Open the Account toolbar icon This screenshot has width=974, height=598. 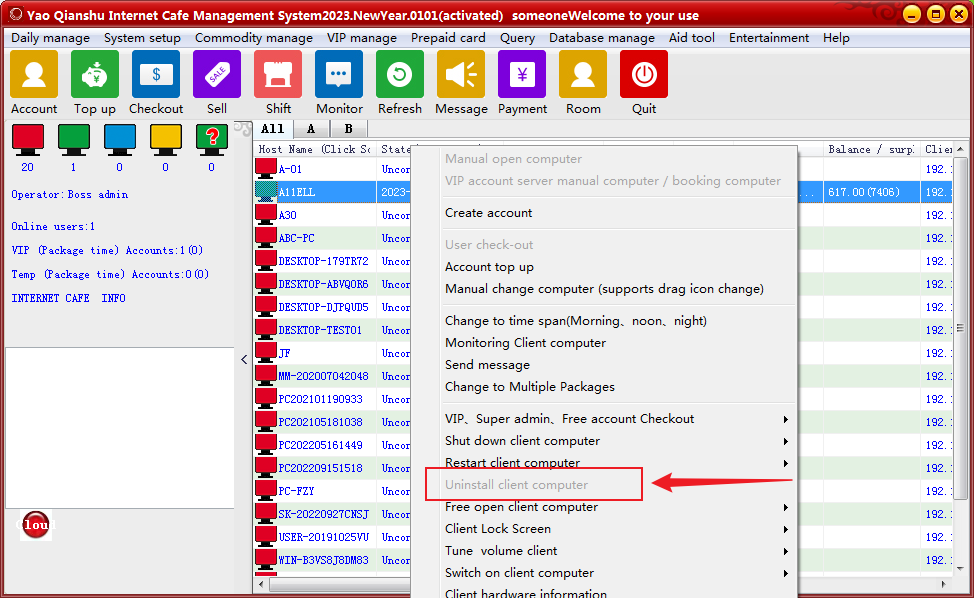[x=34, y=75]
